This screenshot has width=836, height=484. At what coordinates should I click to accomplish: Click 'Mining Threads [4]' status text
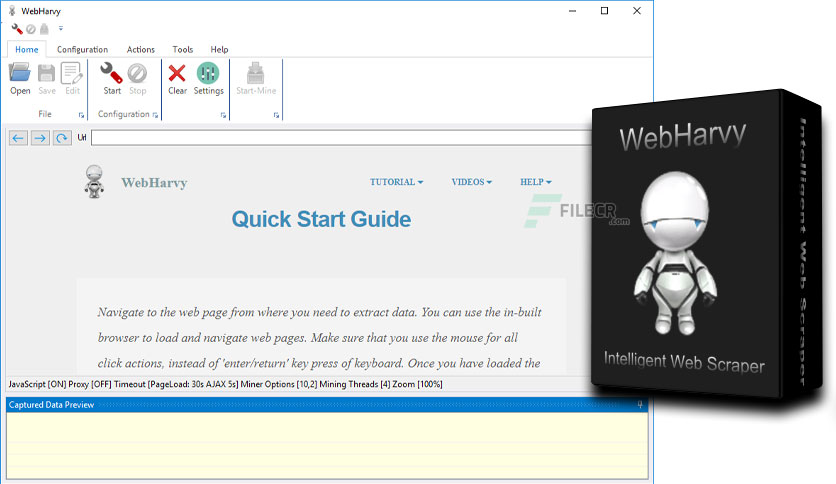[x=355, y=384]
